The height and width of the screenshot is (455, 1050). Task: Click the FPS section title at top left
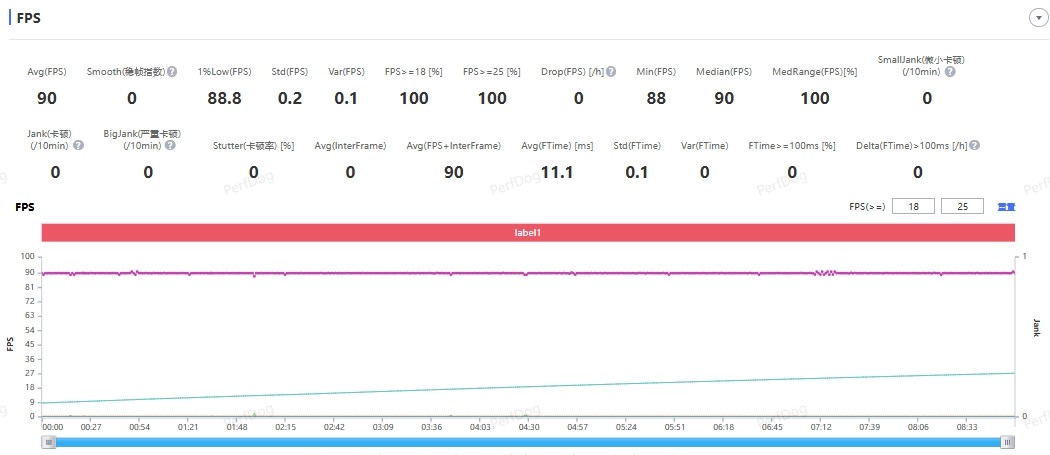29,18
